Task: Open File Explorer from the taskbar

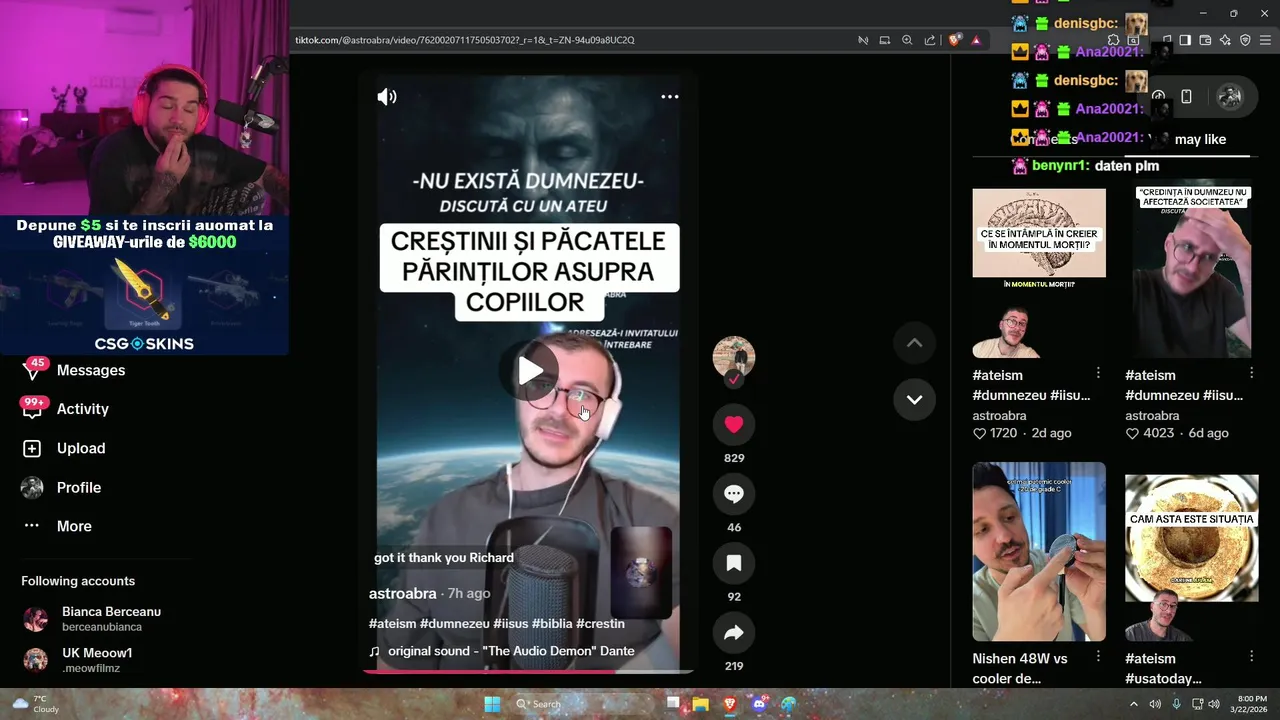Action: coord(701,704)
